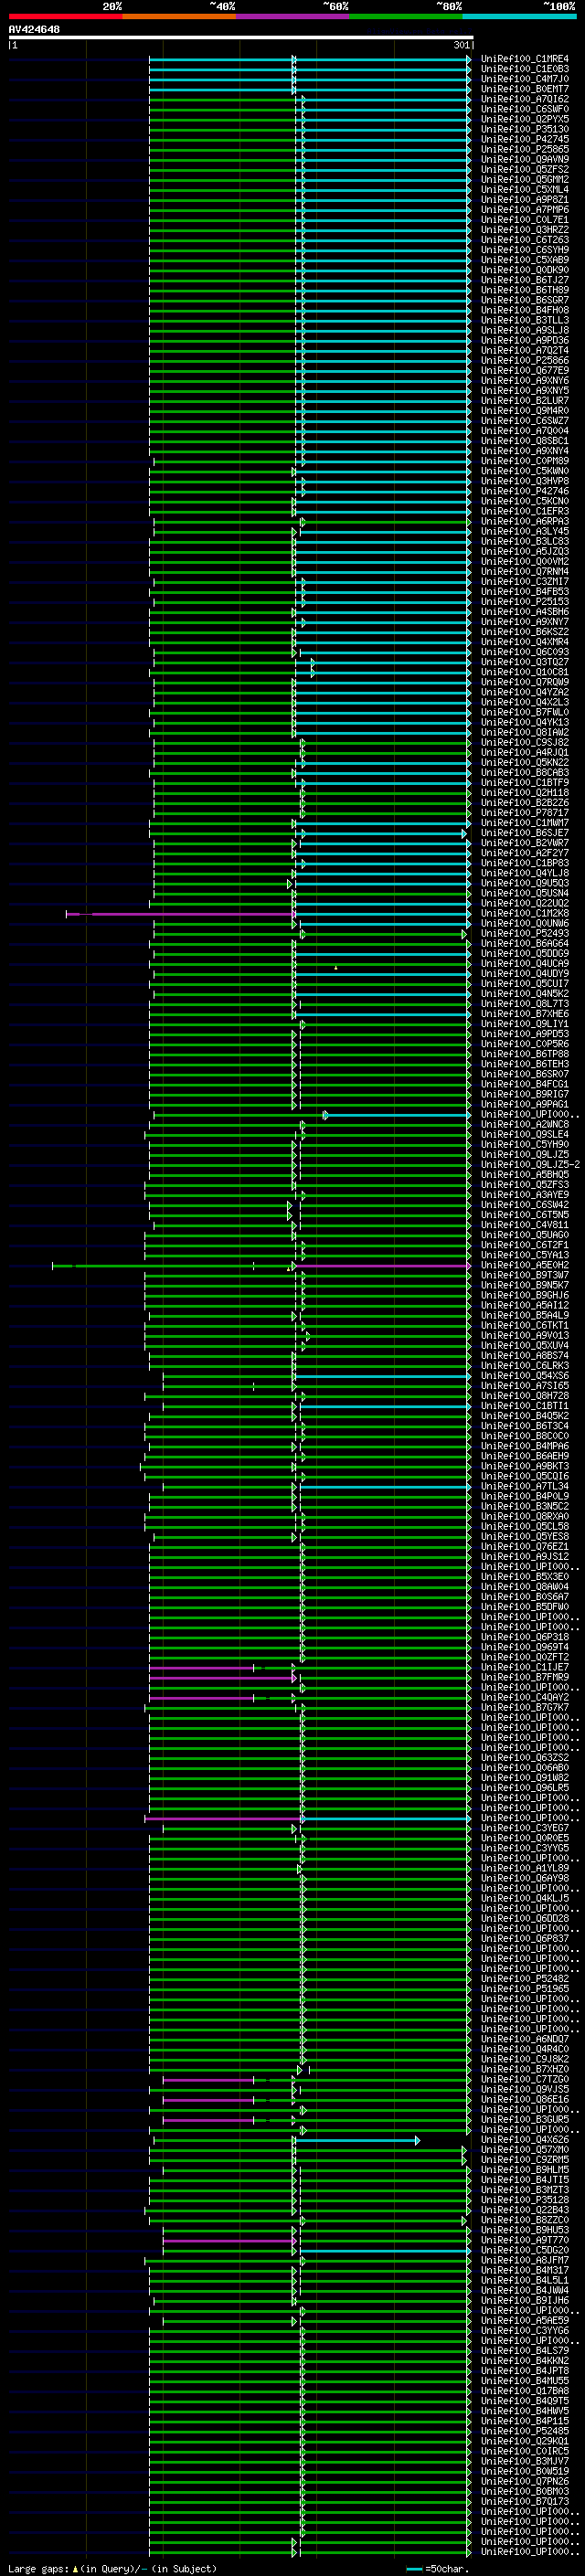
Task: Select the UniRef100_A1YL89 label
Action: (525, 1868)
